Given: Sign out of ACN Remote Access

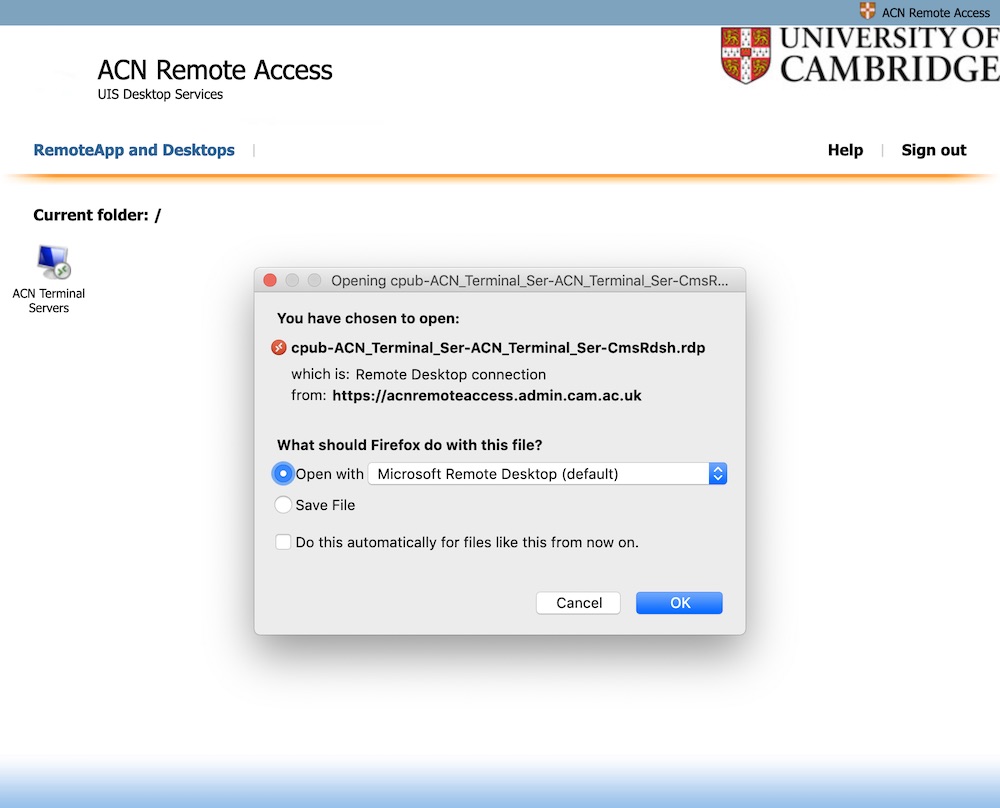Looking at the screenshot, I should coord(934,150).
